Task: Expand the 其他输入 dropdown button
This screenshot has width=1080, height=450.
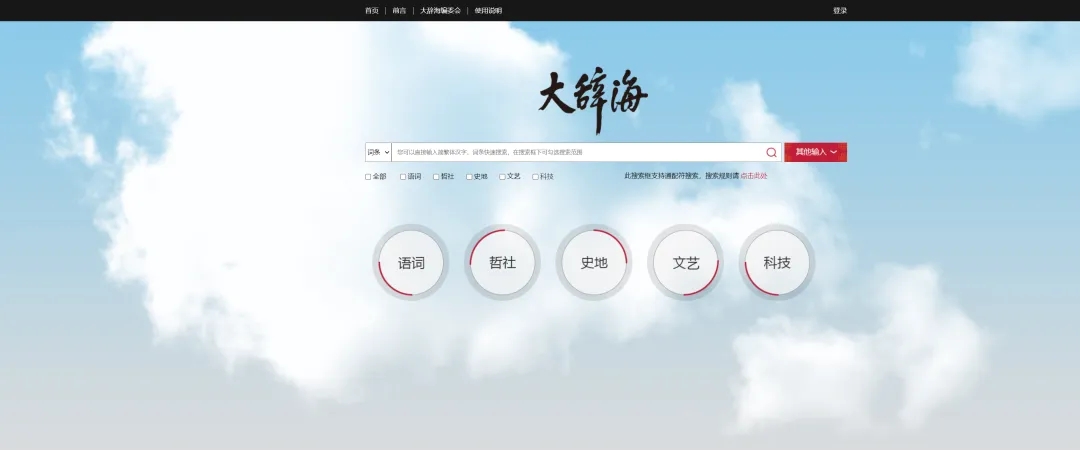Action: pyautogui.click(x=816, y=152)
